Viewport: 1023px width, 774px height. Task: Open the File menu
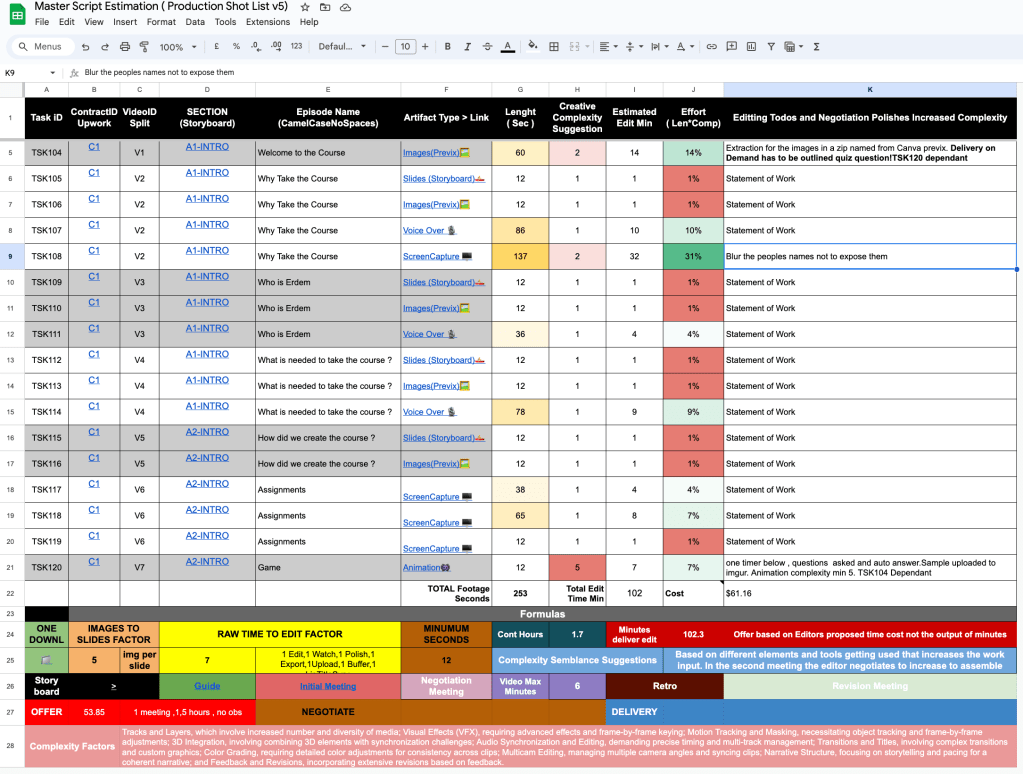[42, 22]
